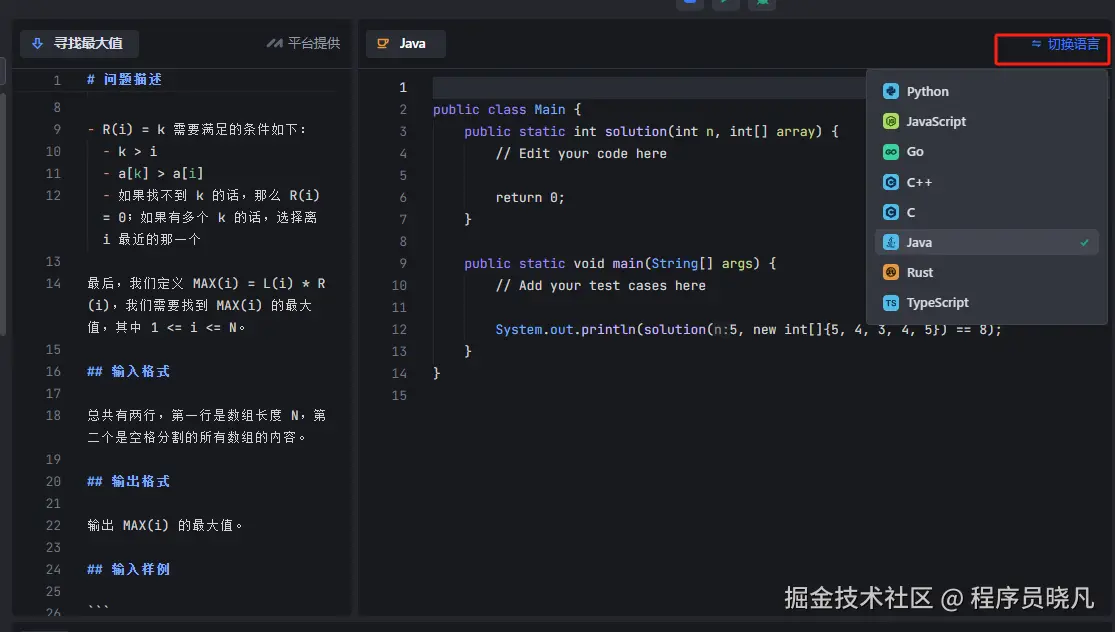Open the 寻找最大值 problem tab
Screen dimensions: 1115x632
point(79,43)
